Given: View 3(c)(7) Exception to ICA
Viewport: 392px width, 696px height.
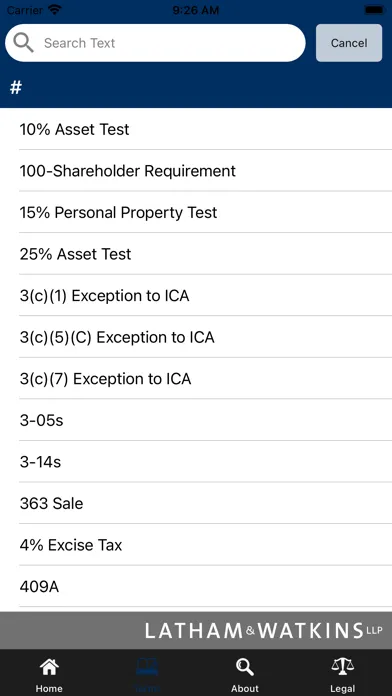Looking at the screenshot, I should click(196, 379).
